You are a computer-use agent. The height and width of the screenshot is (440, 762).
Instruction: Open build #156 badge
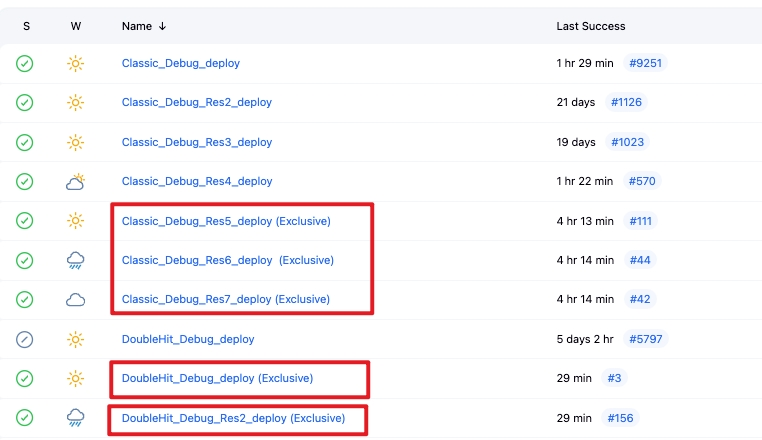[x=620, y=418]
